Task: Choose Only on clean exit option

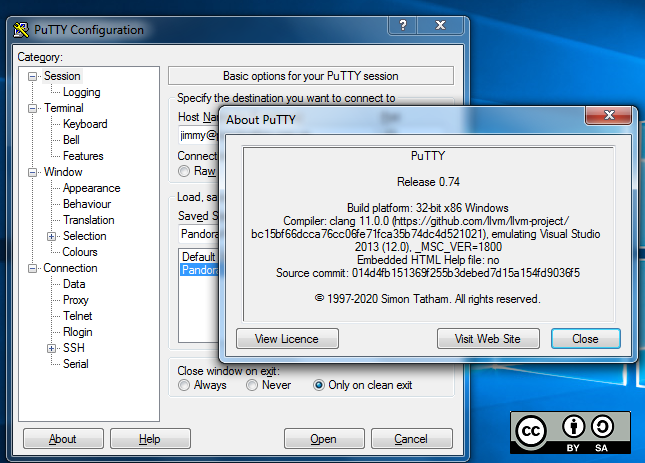Action: pyautogui.click(x=318, y=385)
